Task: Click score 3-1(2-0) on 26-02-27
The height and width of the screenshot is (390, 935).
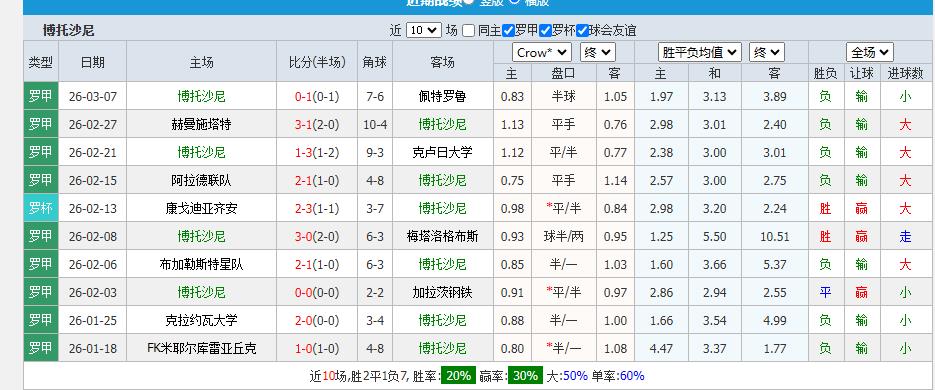Action: 317,125
